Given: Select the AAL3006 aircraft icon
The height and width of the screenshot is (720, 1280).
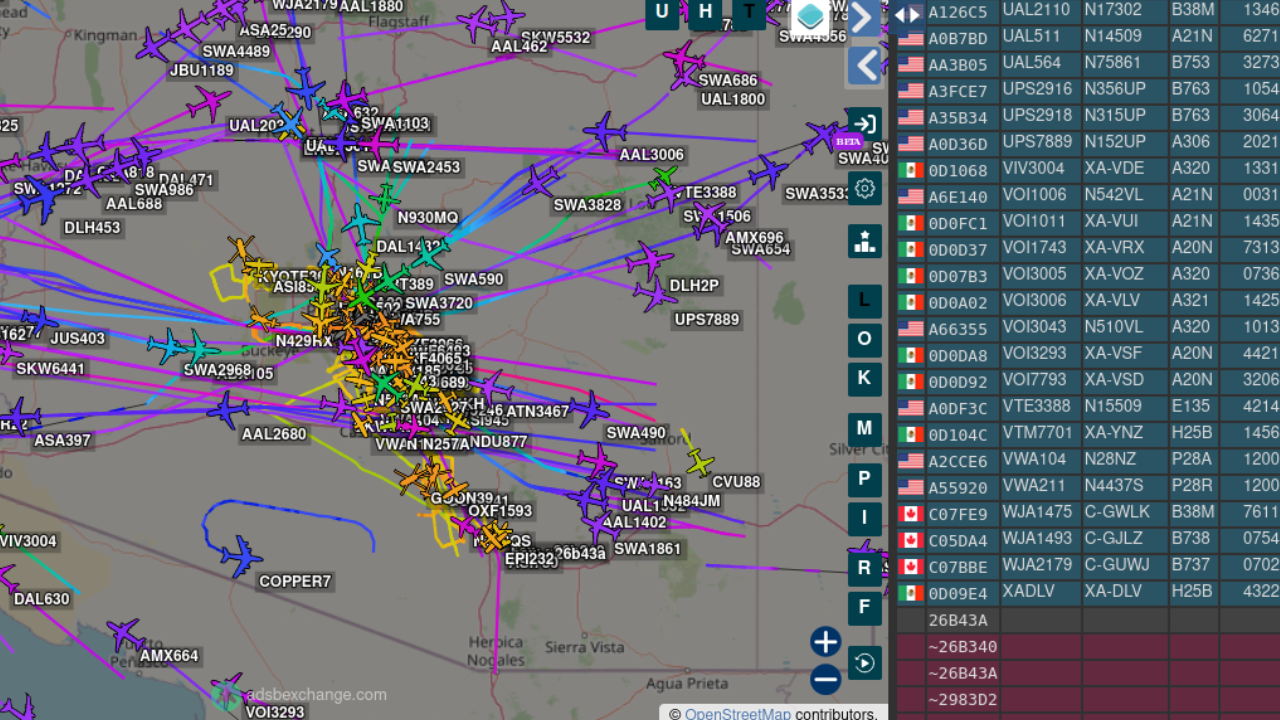Looking at the screenshot, I should 605,131.
